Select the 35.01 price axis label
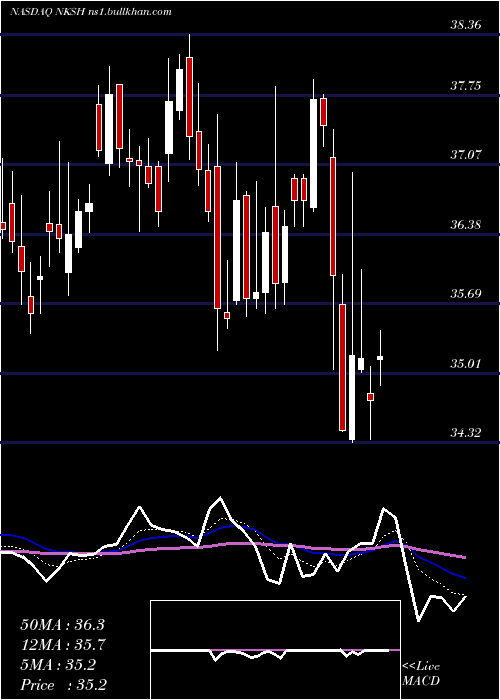Image resolution: width=500 pixels, height=700 pixels. coord(466,363)
